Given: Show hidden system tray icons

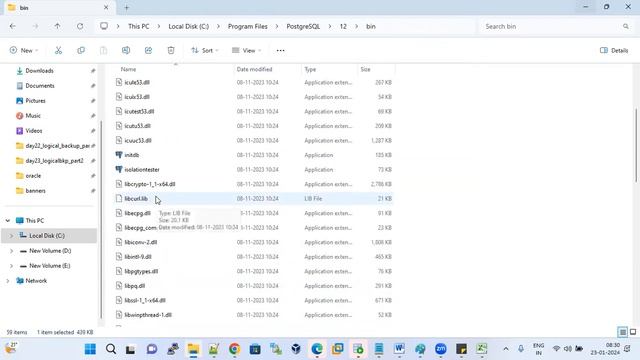Looking at the screenshot, I should (x=506, y=349).
